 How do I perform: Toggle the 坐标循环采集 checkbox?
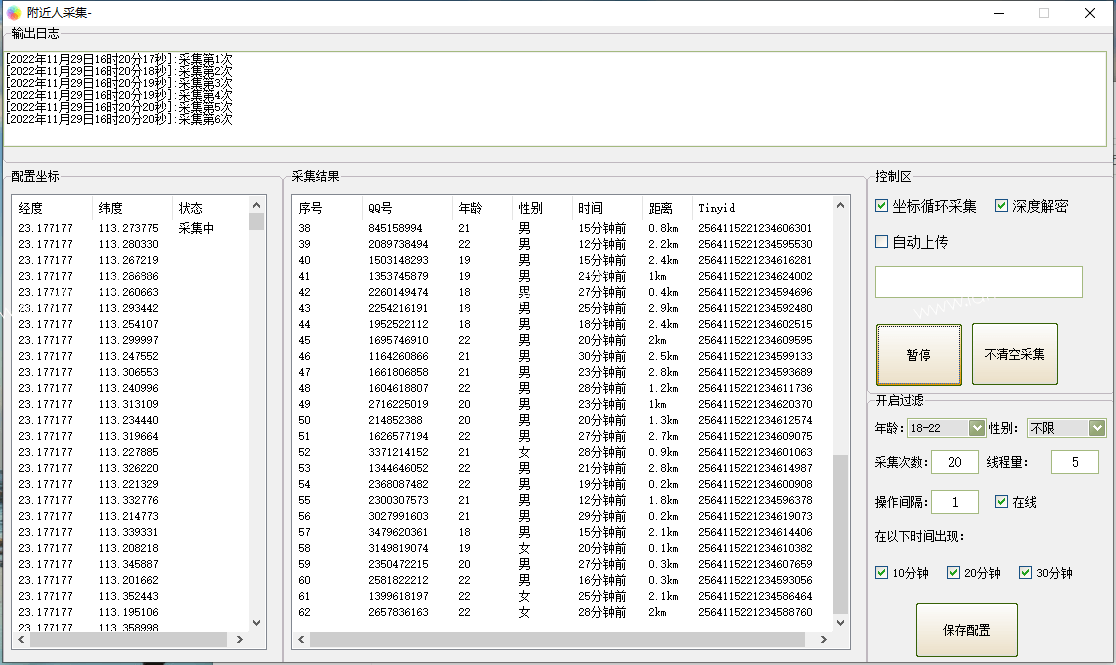(x=881, y=206)
